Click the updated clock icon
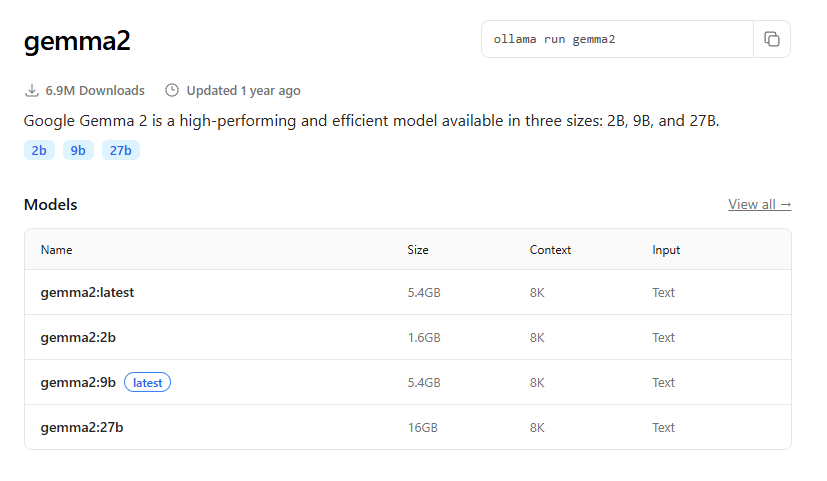The image size is (827, 481). (172, 90)
